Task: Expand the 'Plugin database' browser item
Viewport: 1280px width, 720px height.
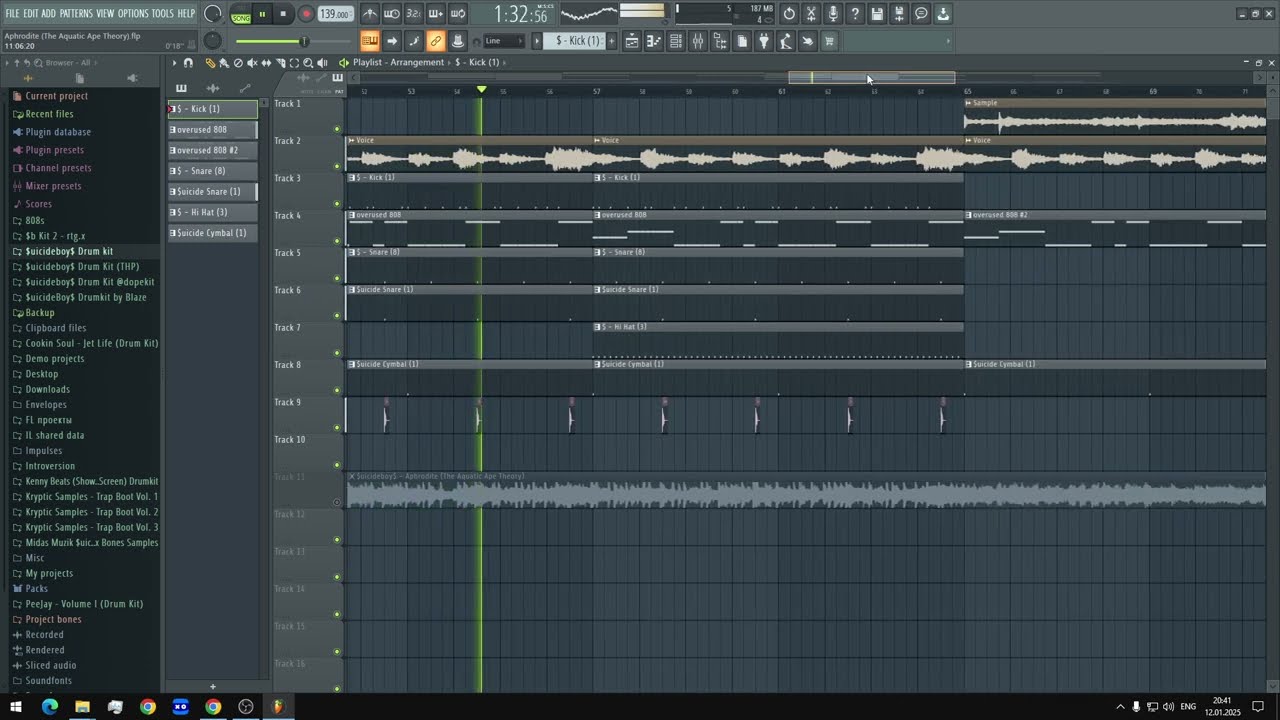Action: 58,132
